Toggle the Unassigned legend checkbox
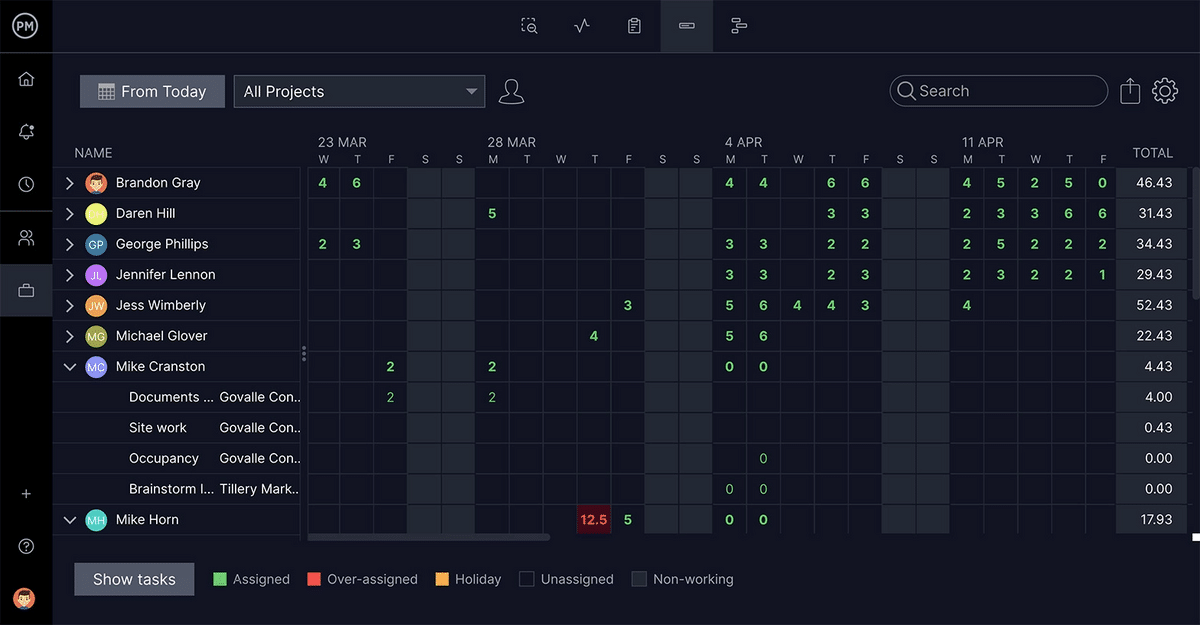 526,579
